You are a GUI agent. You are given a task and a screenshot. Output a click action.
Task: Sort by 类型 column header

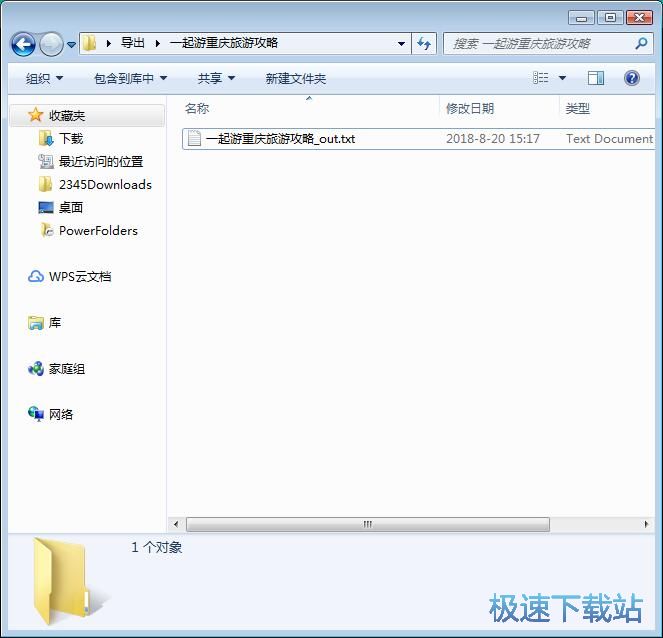(x=578, y=109)
